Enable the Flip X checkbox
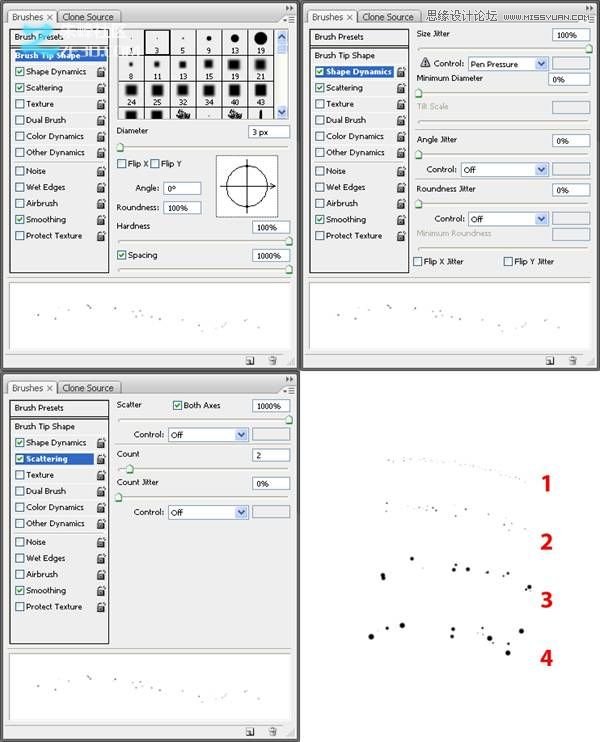 pyautogui.click(x=121, y=164)
